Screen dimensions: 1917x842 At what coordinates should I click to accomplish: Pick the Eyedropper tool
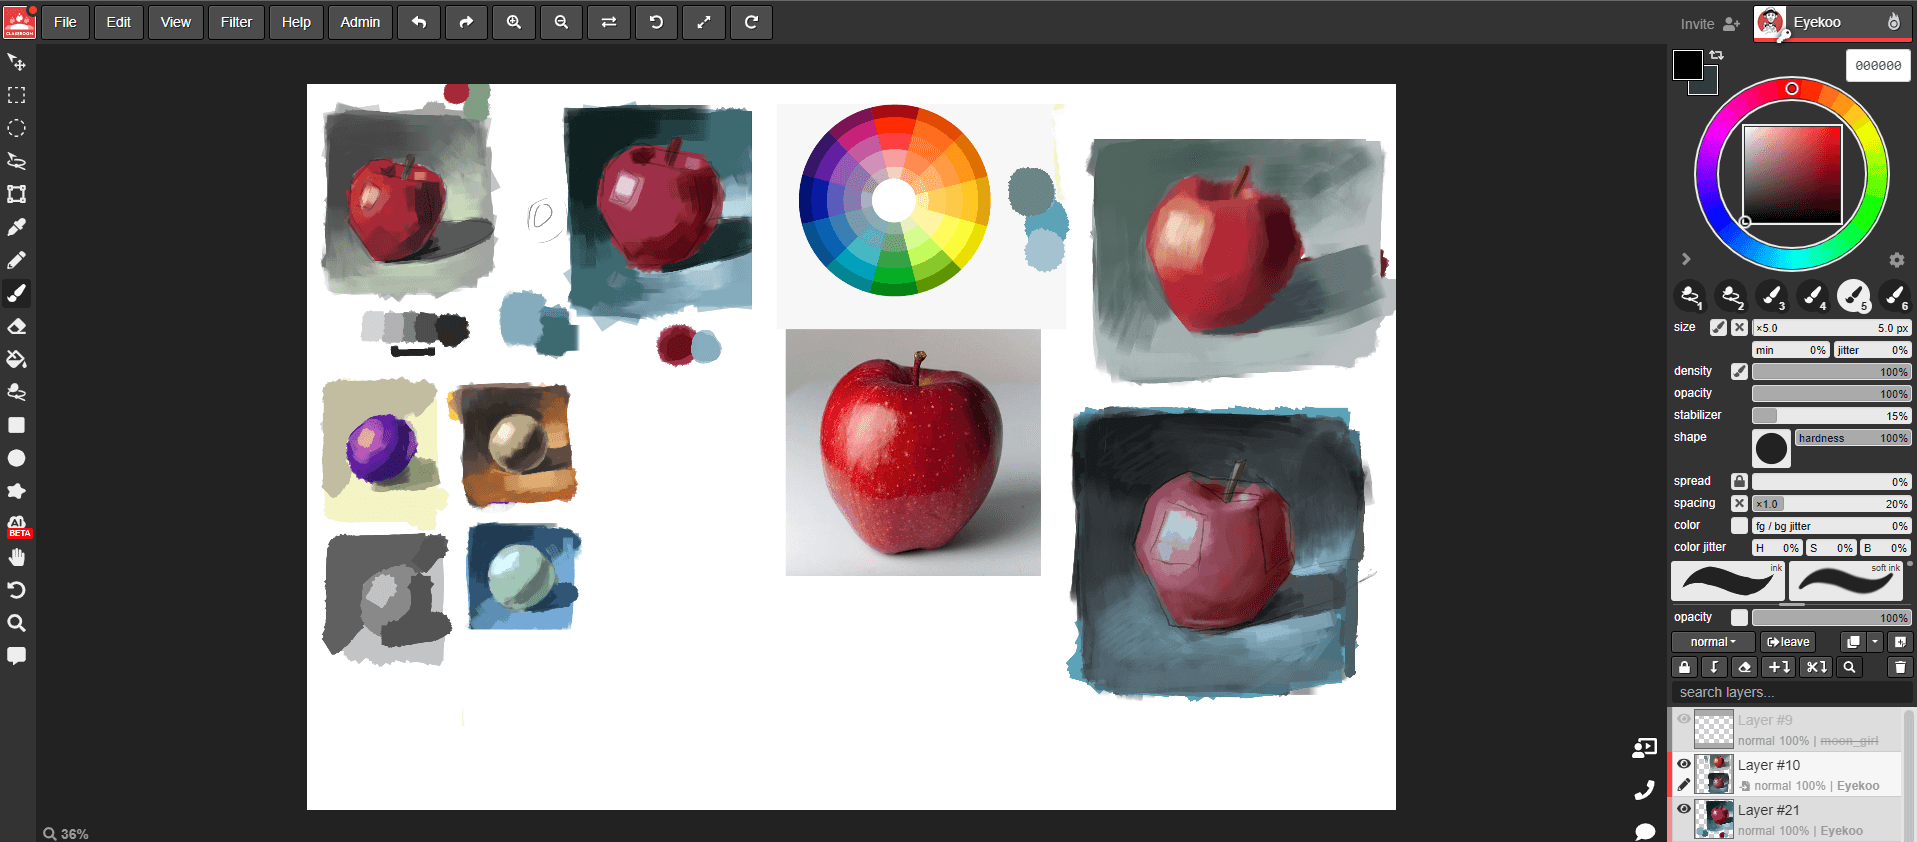tap(17, 227)
